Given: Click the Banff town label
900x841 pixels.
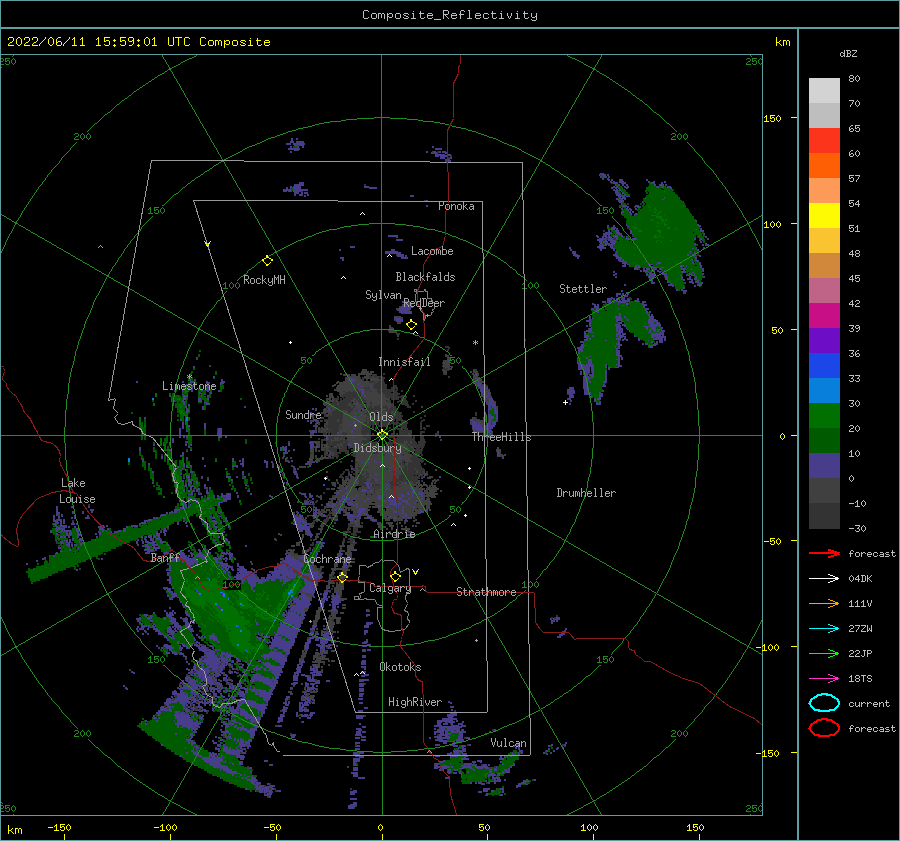Looking at the screenshot, I should click(x=165, y=558).
